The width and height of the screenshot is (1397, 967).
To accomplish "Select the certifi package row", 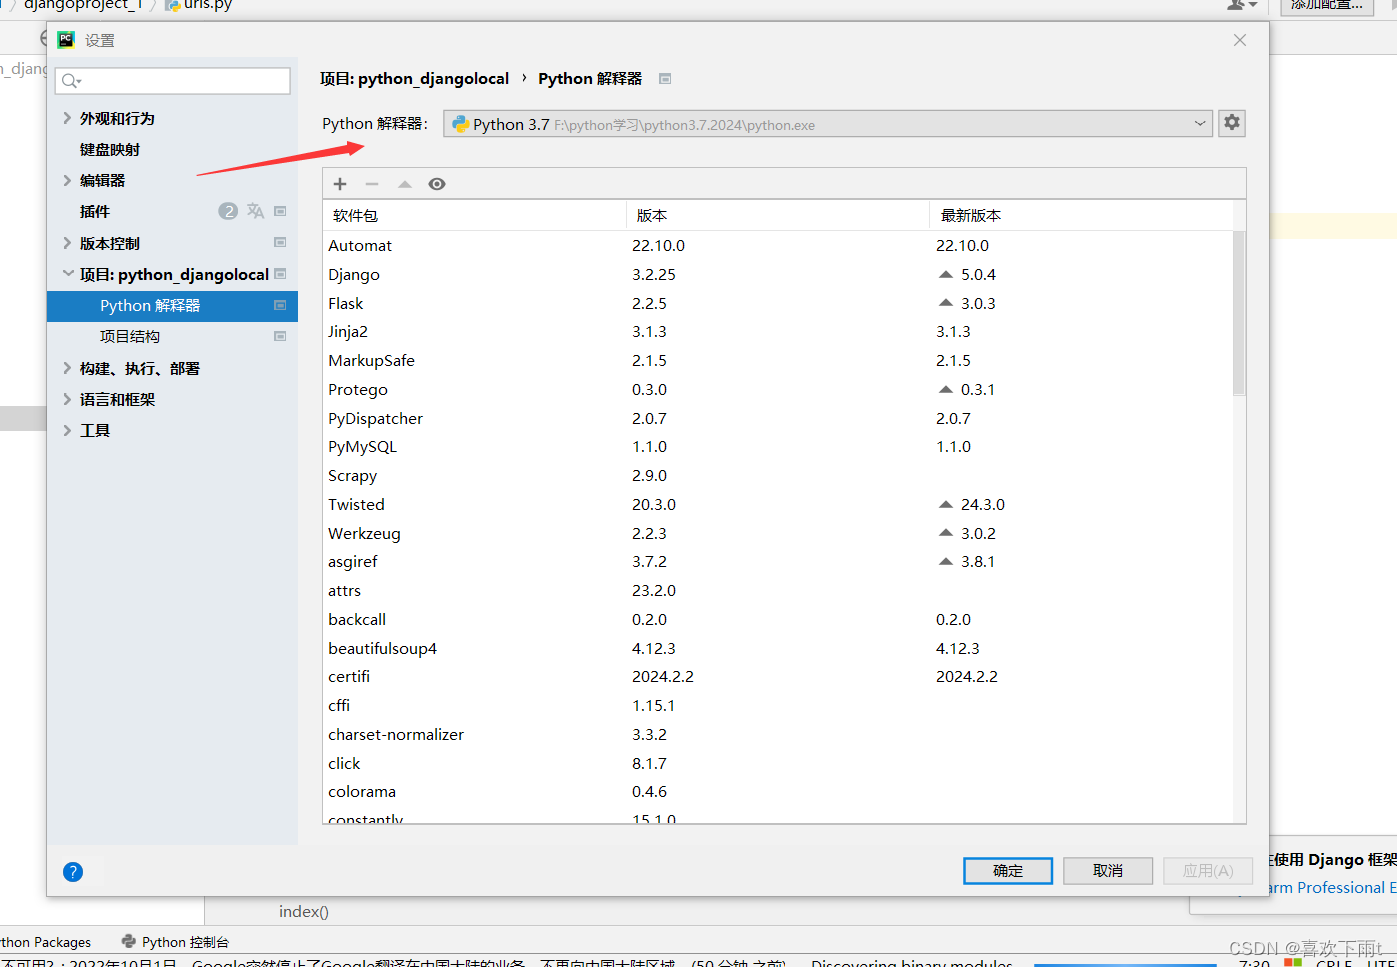I will [x=778, y=677].
